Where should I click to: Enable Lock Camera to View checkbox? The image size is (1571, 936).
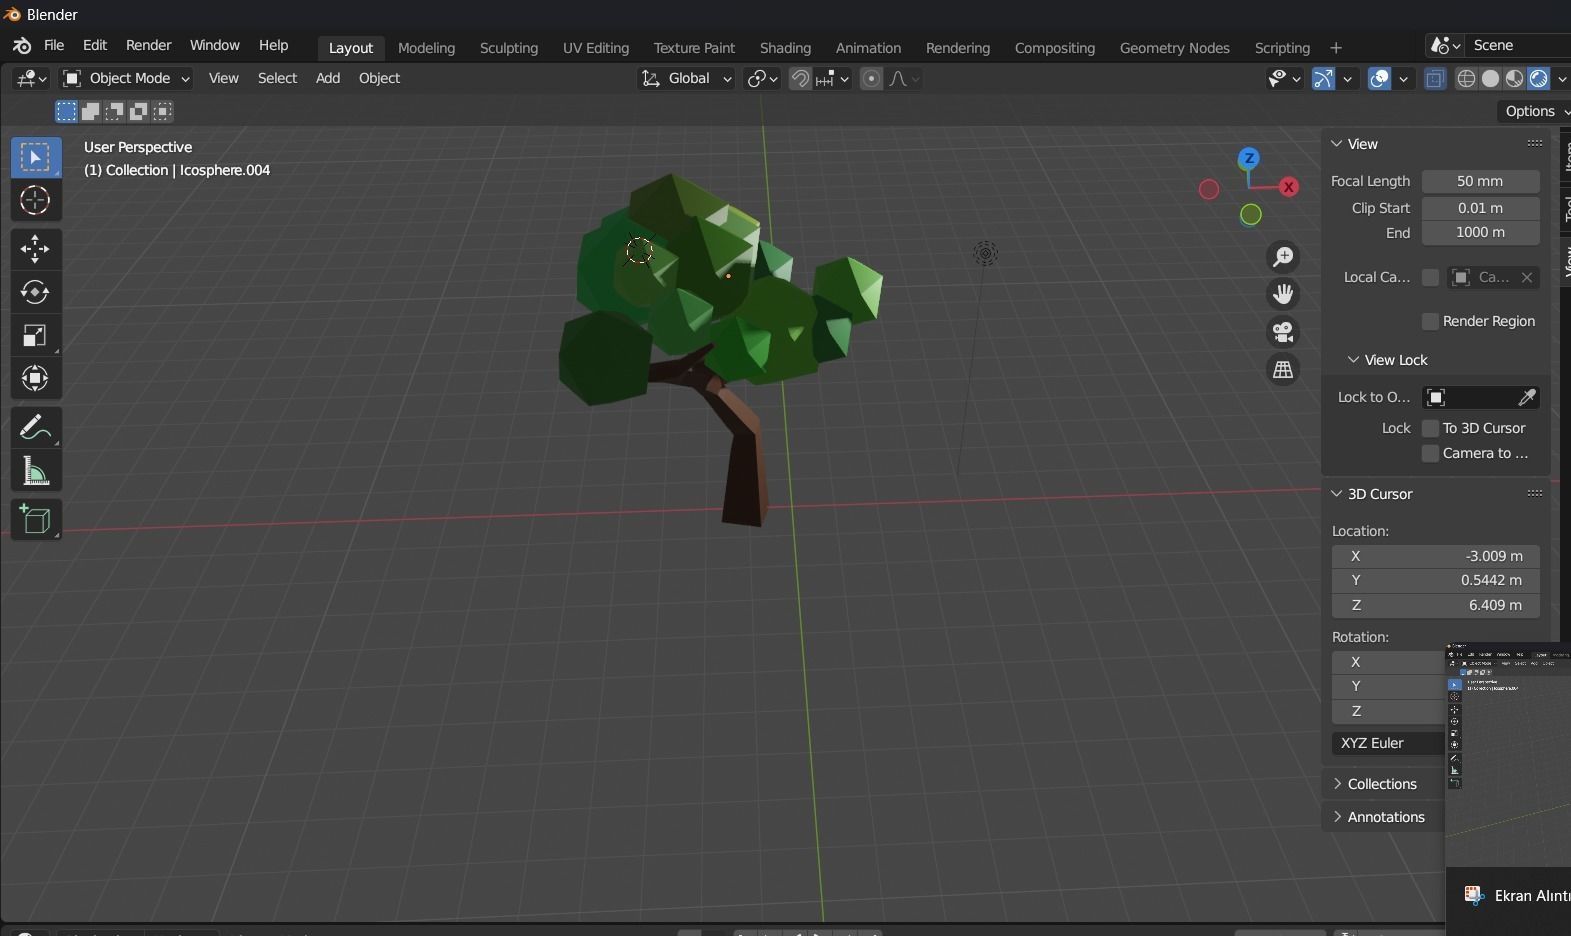tap(1430, 453)
